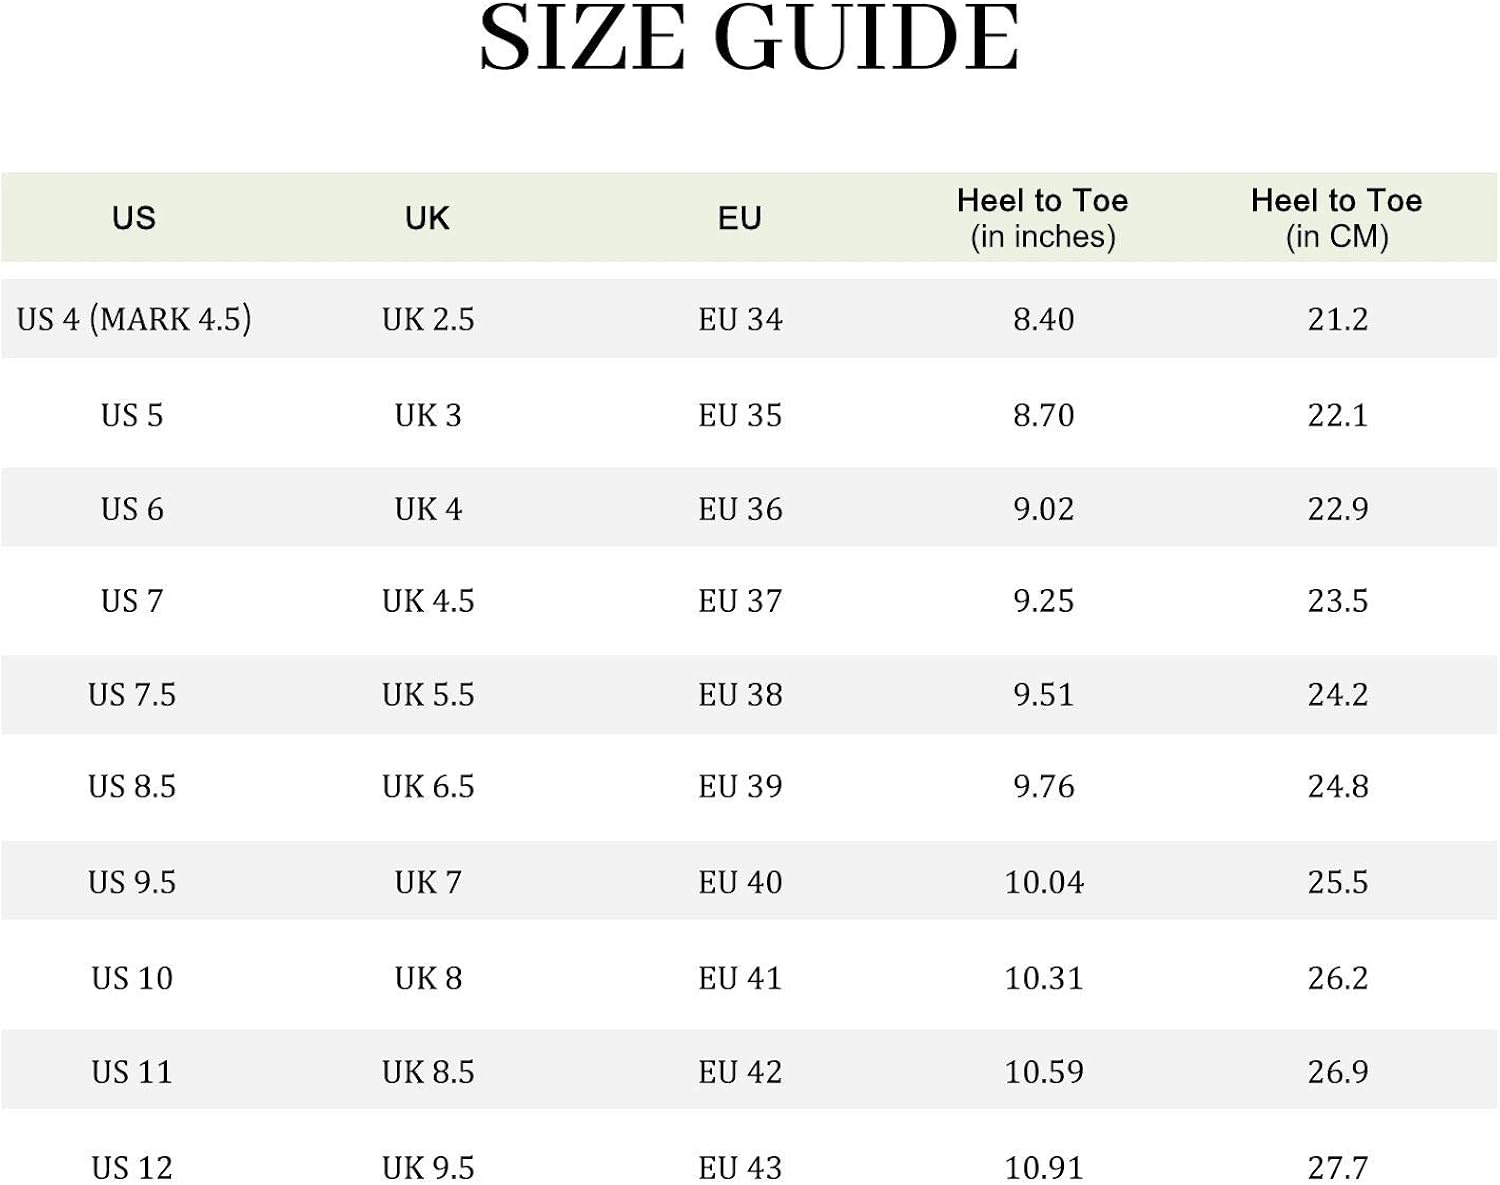Click the Heel to Toe inches header
1500x1185 pixels.
(x=1042, y=218)
